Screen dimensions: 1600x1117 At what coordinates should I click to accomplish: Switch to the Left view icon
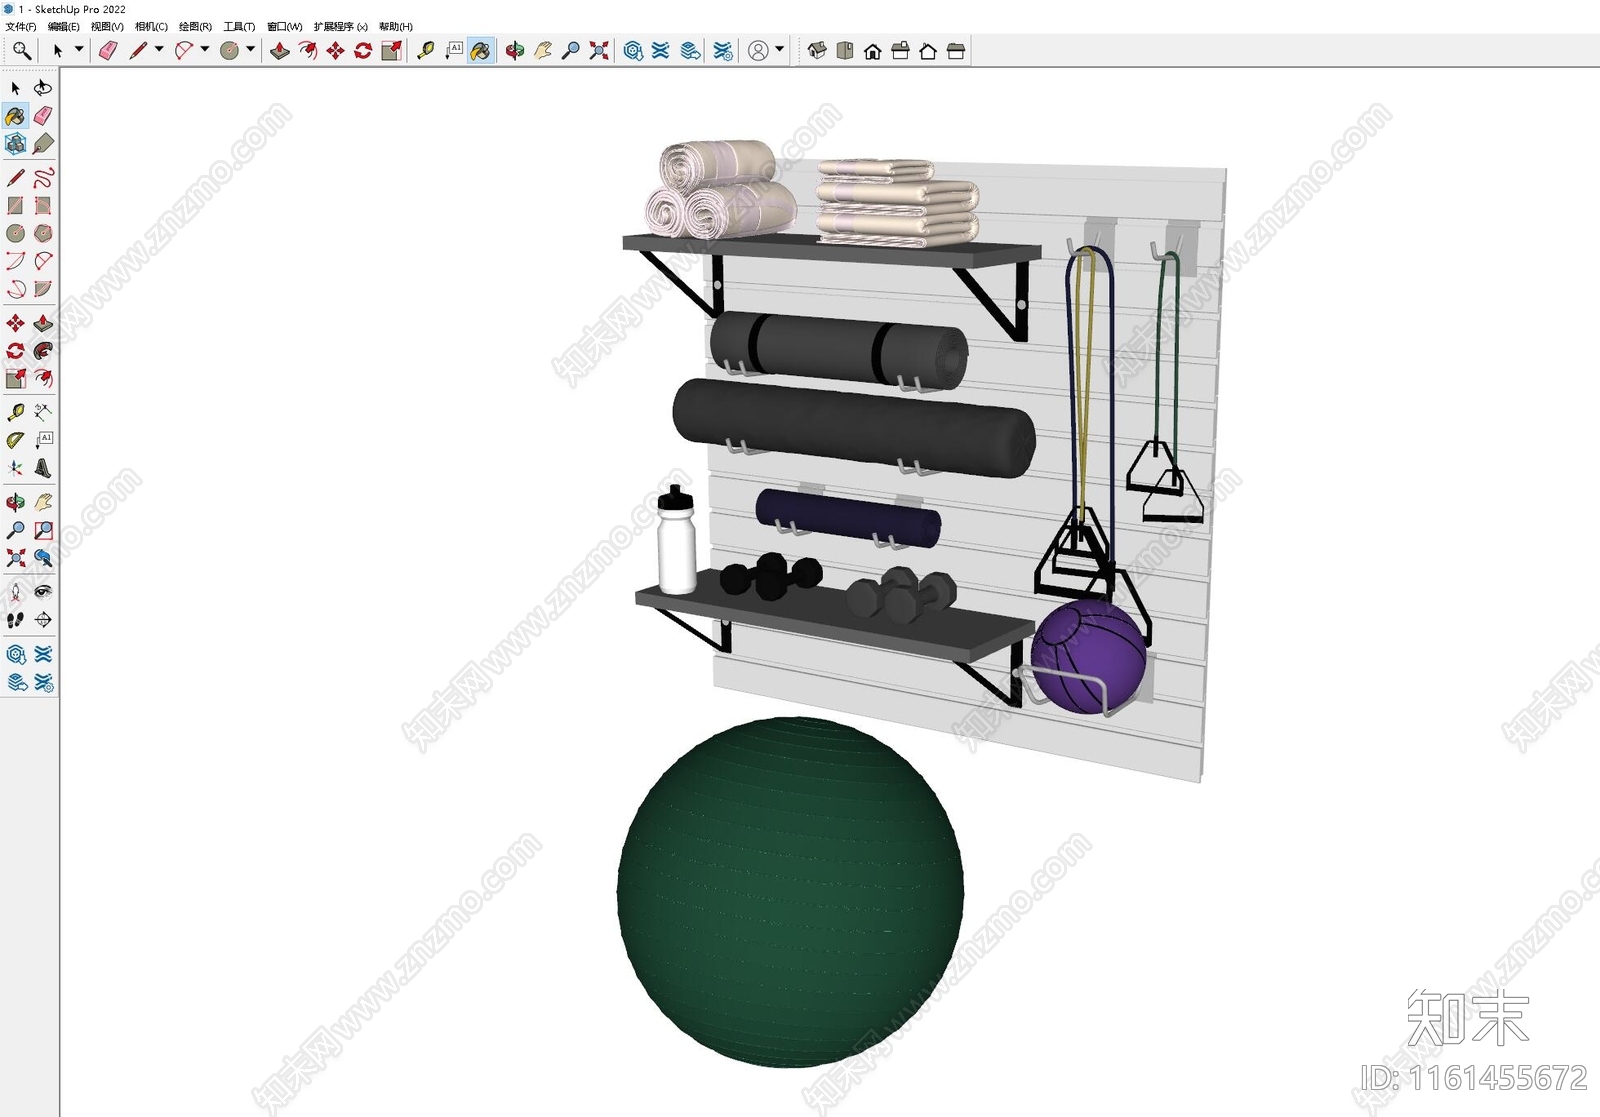coord(956,50)
